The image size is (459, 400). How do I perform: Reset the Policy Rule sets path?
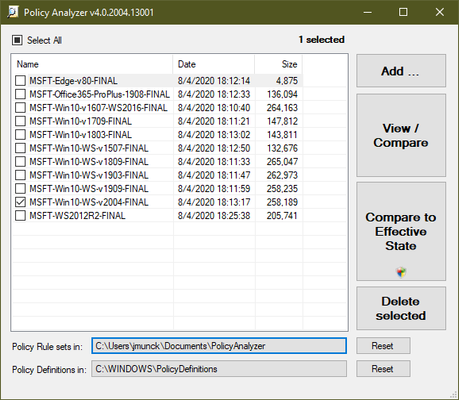click(383, 346)
